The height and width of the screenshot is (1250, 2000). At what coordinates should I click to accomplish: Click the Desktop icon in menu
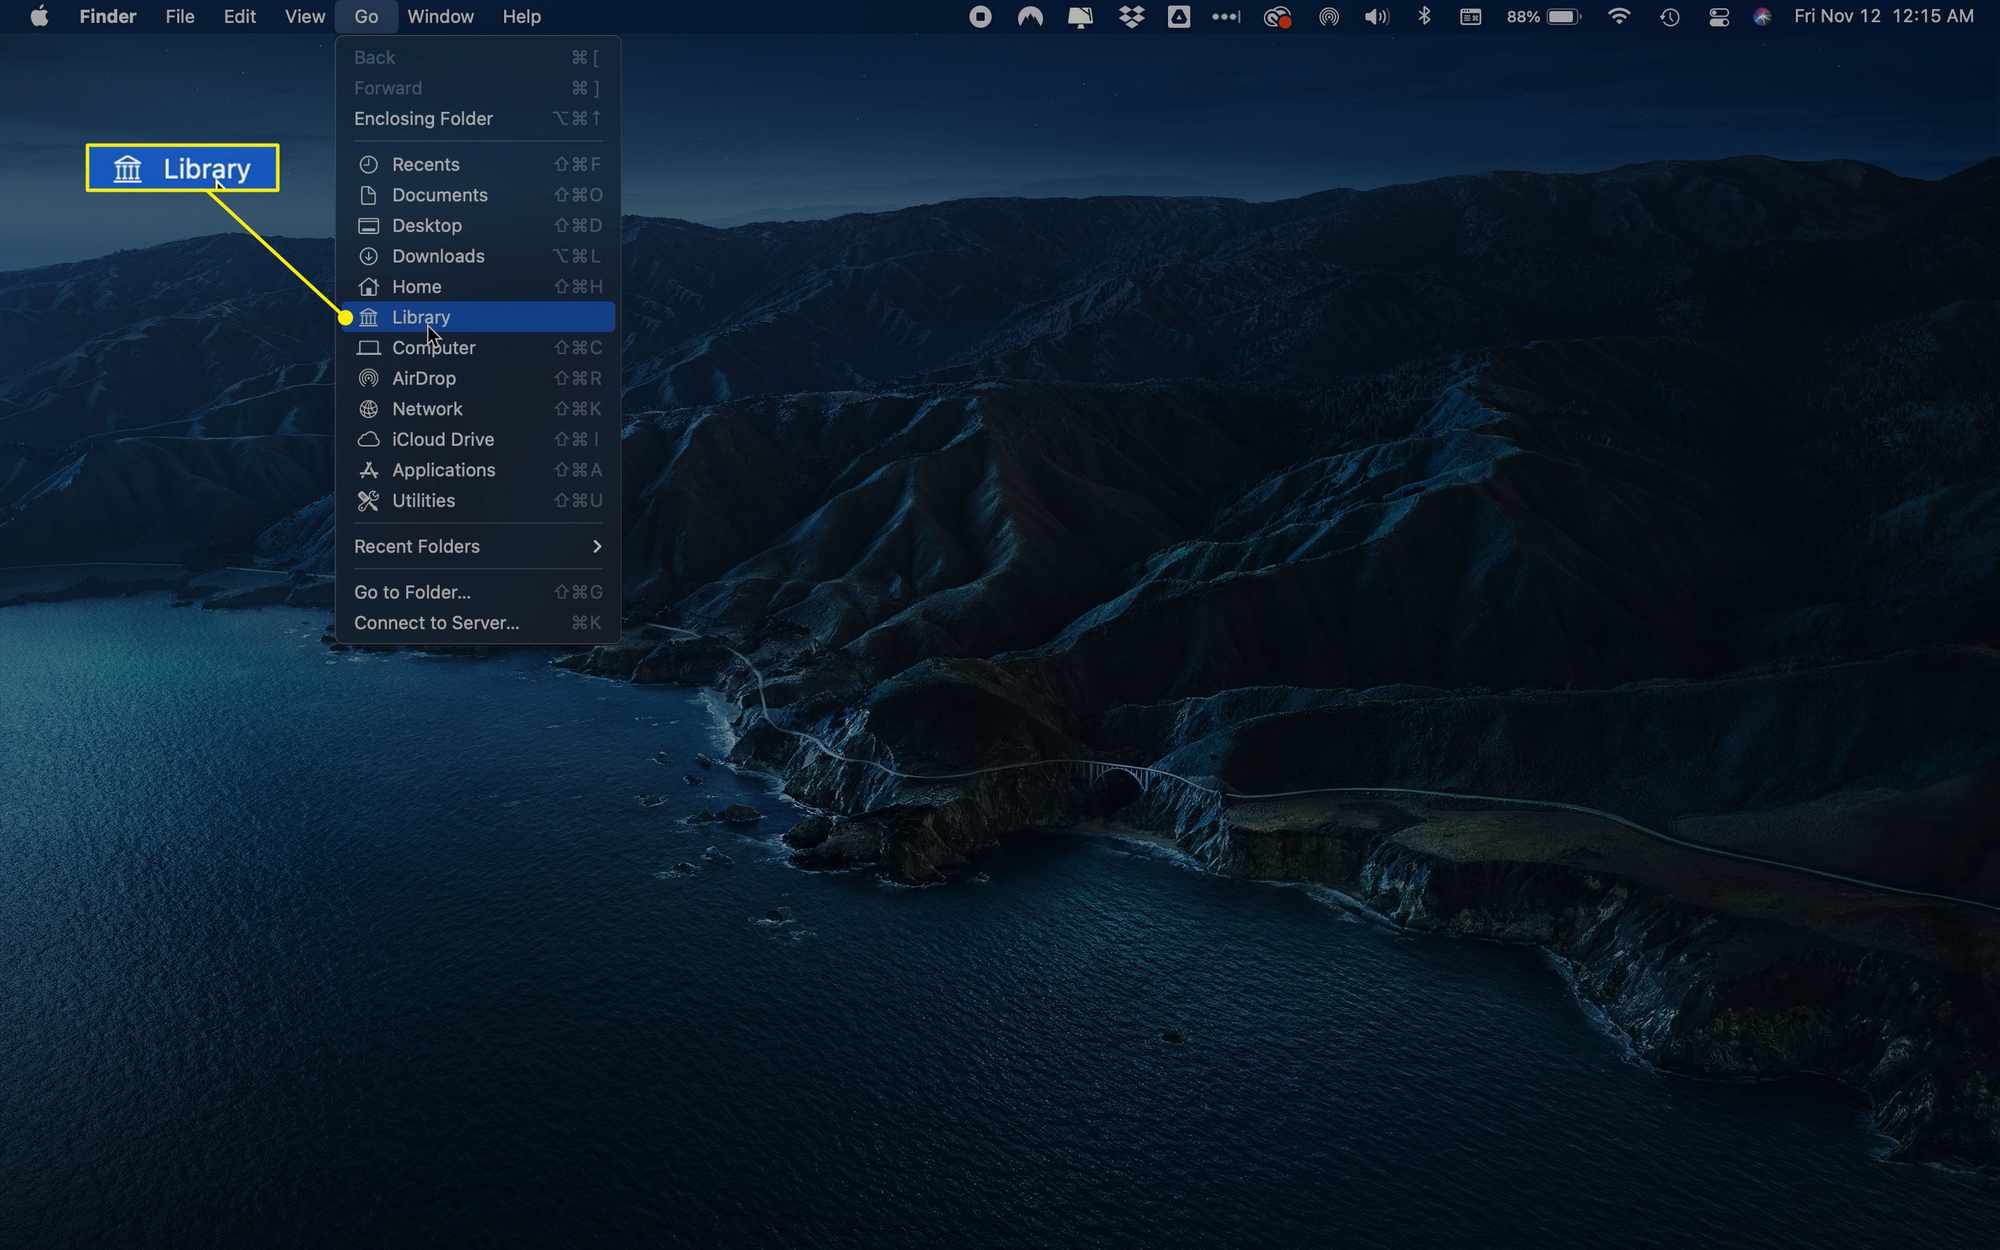368,226
